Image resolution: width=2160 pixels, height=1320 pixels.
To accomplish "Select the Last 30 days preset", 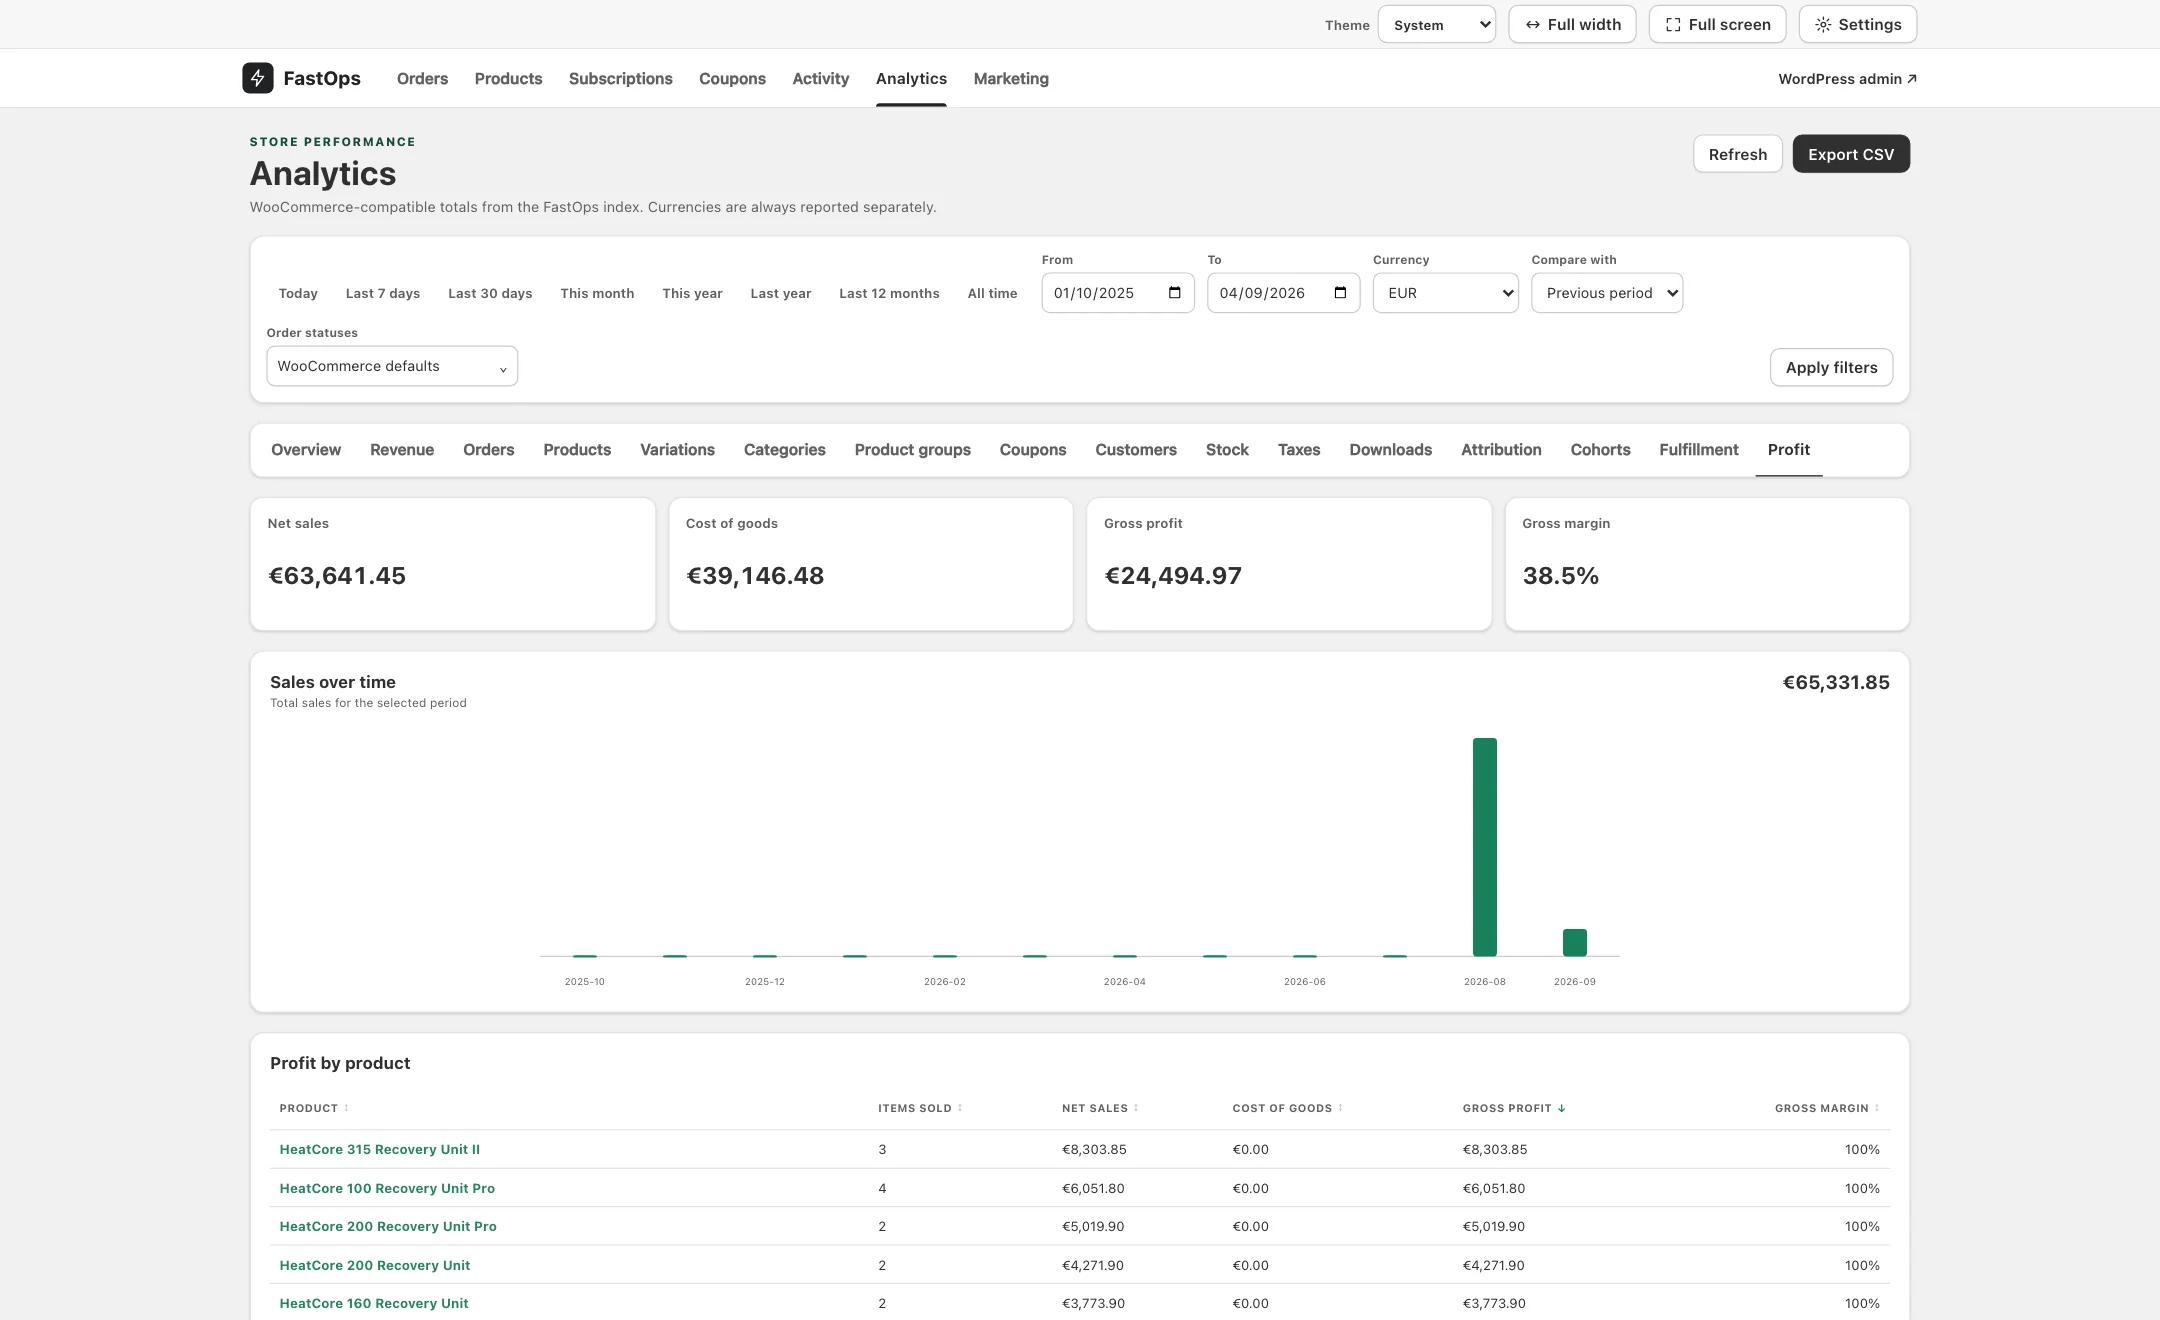I will click(490, 293).
